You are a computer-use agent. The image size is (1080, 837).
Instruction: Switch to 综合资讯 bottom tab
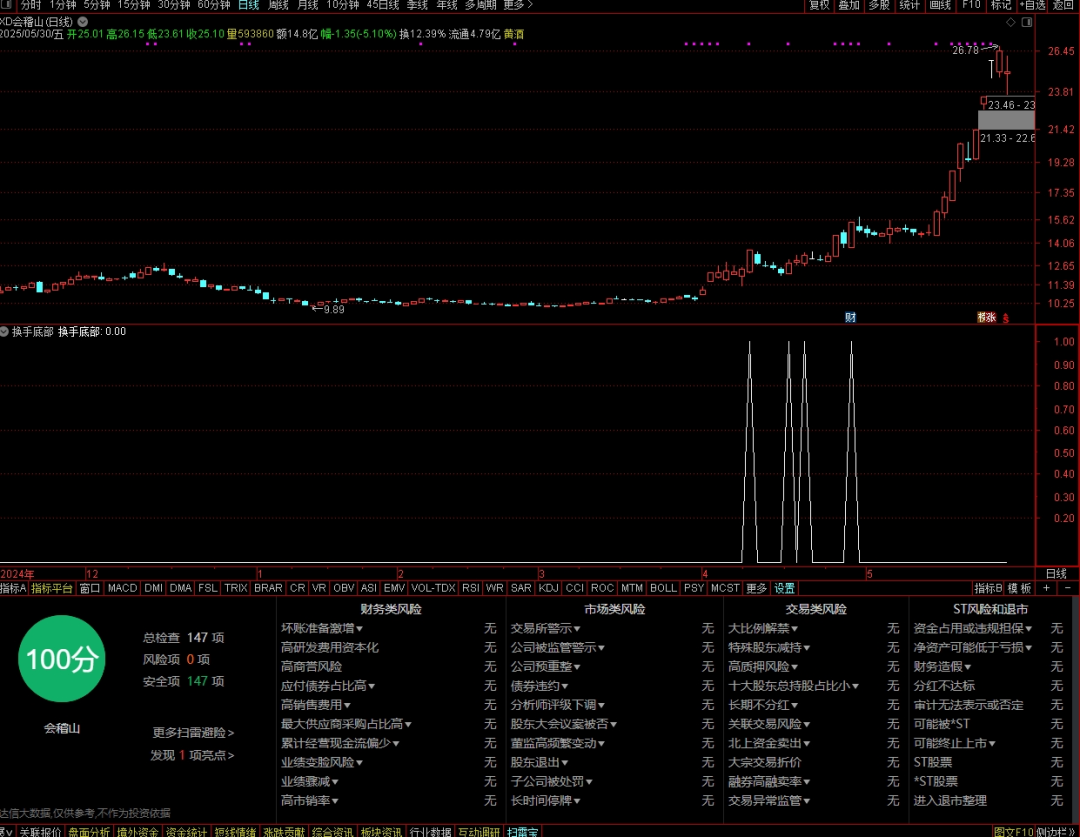pos(333,831)
